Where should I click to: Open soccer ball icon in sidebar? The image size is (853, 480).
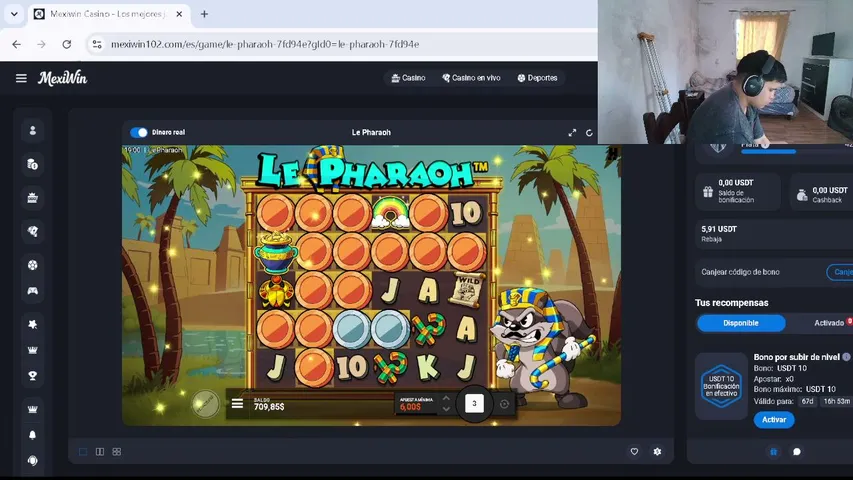[33, 265]
